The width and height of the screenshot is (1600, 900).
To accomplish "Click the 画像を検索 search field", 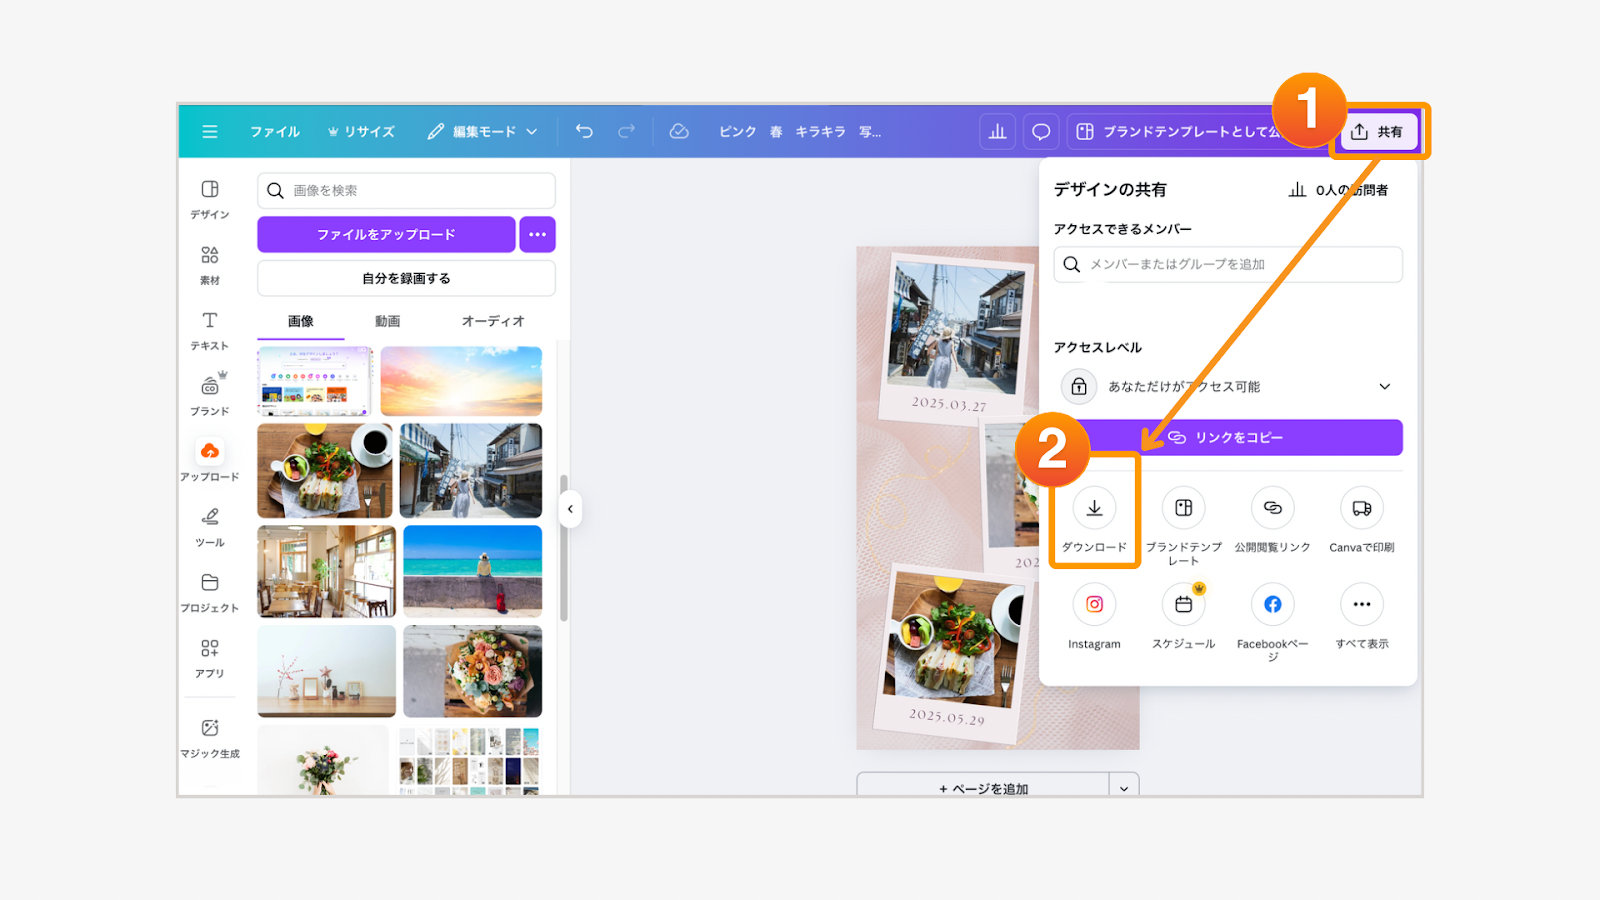I will point(406,190).
